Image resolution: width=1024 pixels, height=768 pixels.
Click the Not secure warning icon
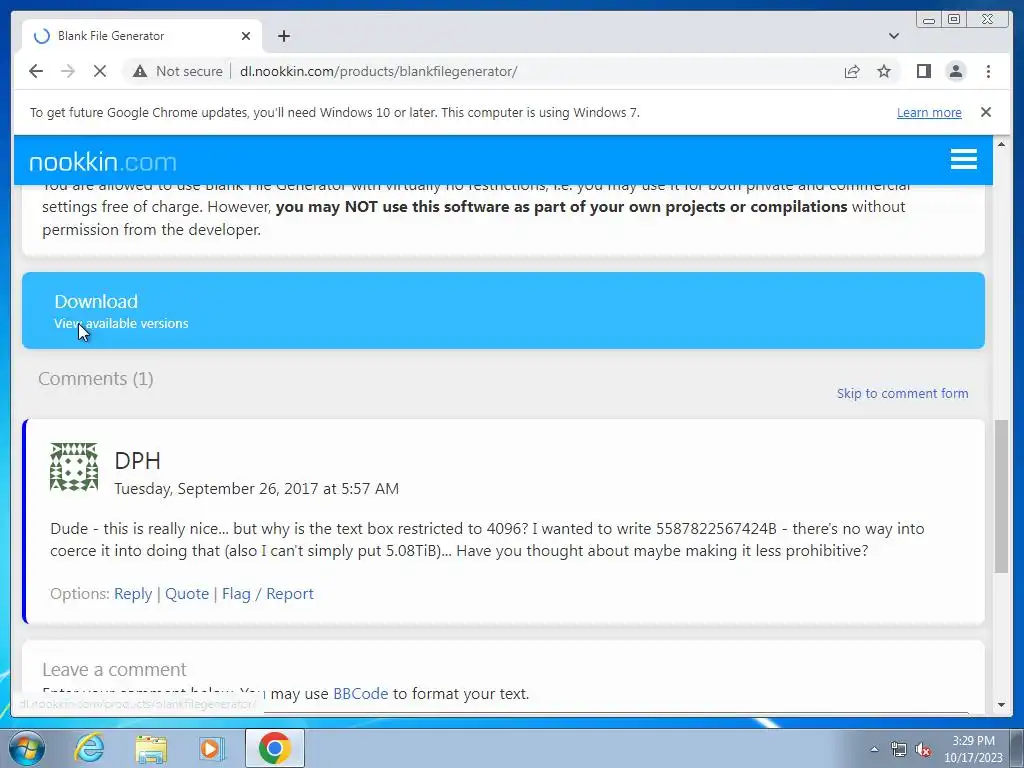coord(140,71)
